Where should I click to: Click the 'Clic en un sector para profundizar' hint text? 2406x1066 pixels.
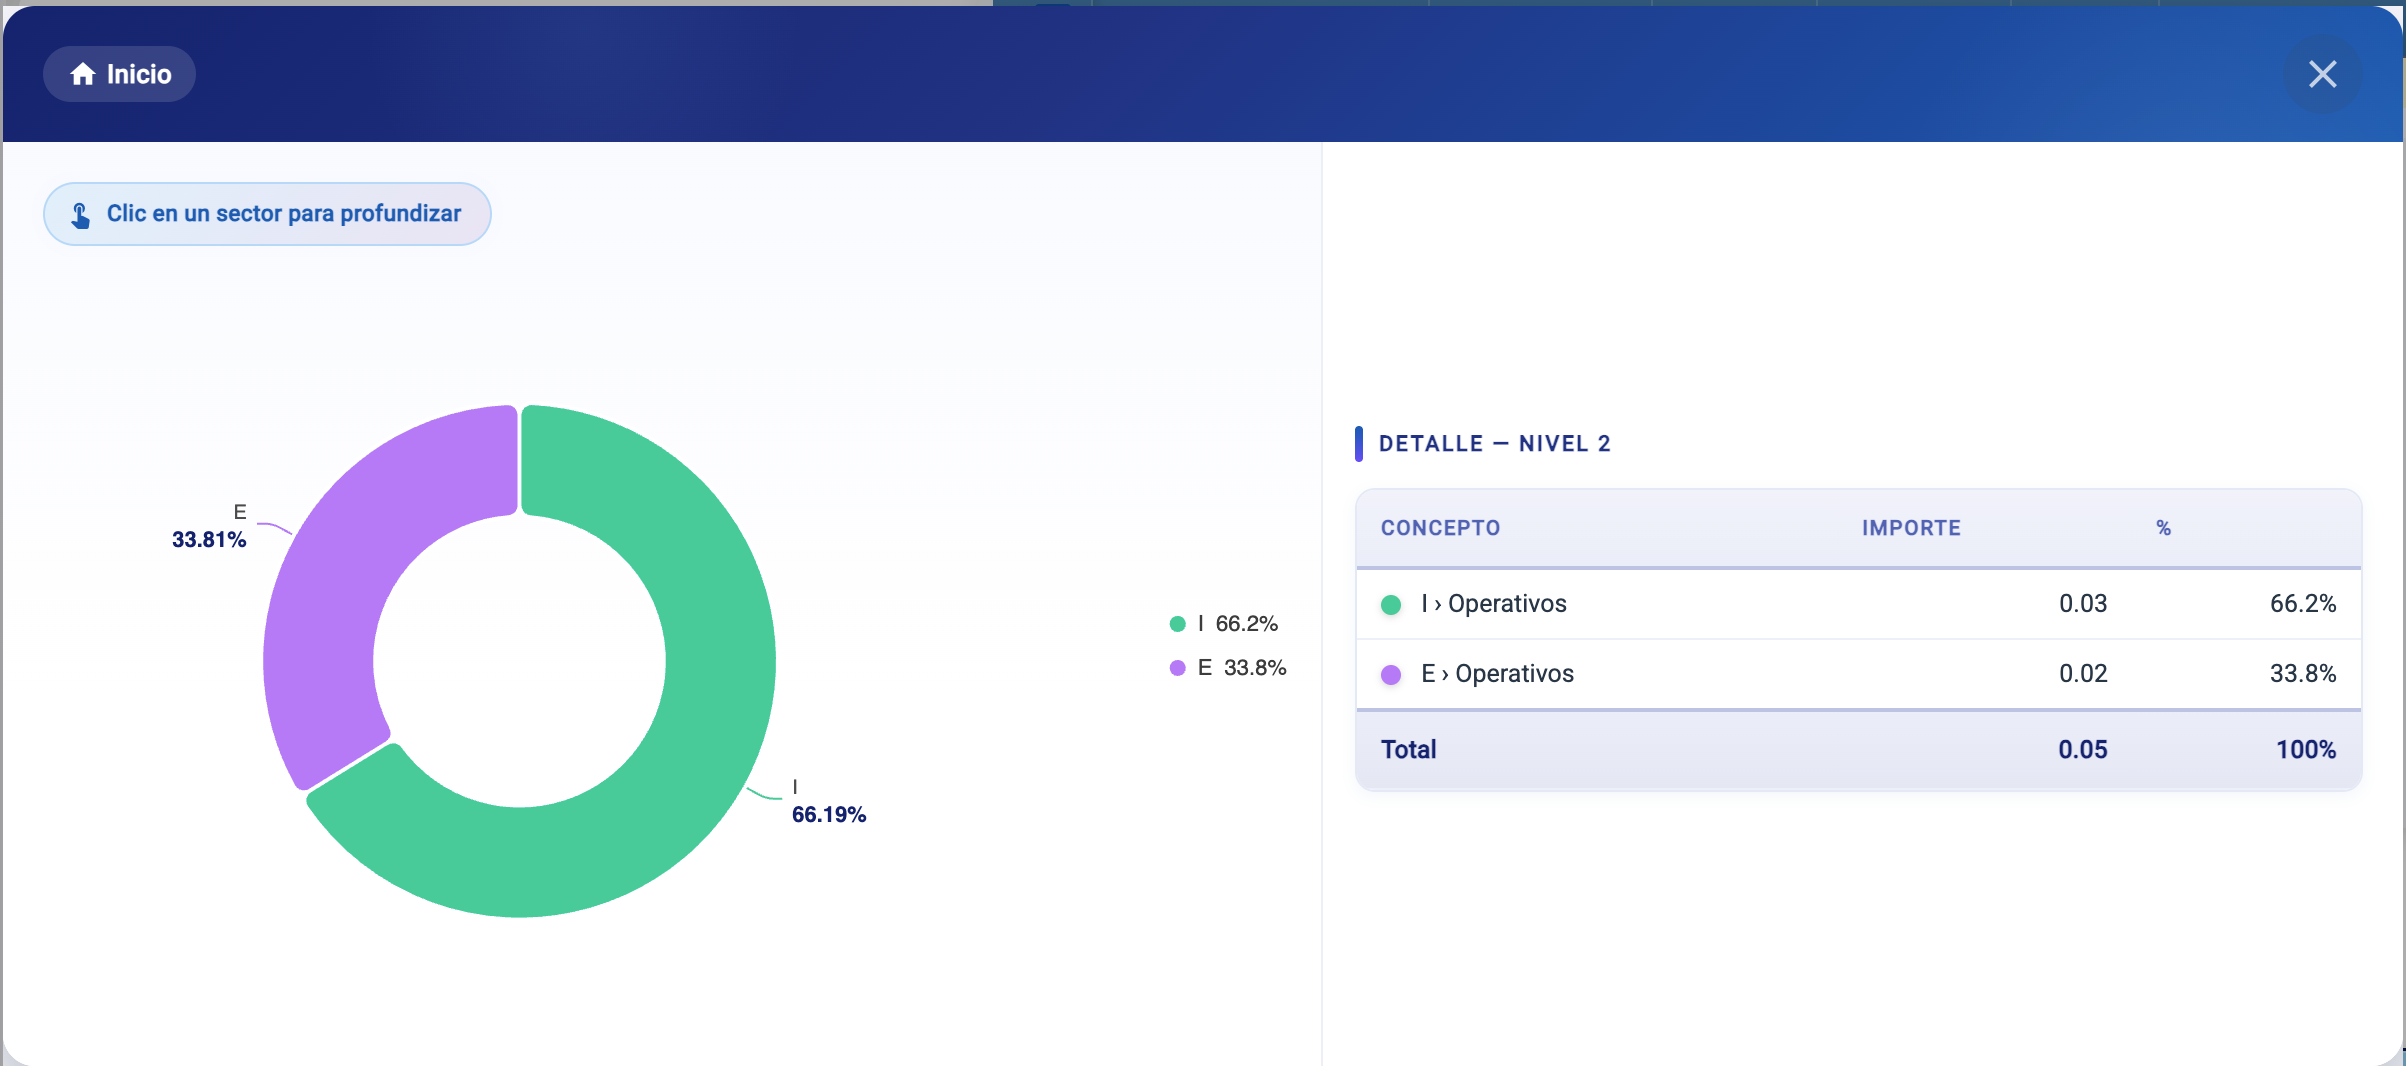284,214
